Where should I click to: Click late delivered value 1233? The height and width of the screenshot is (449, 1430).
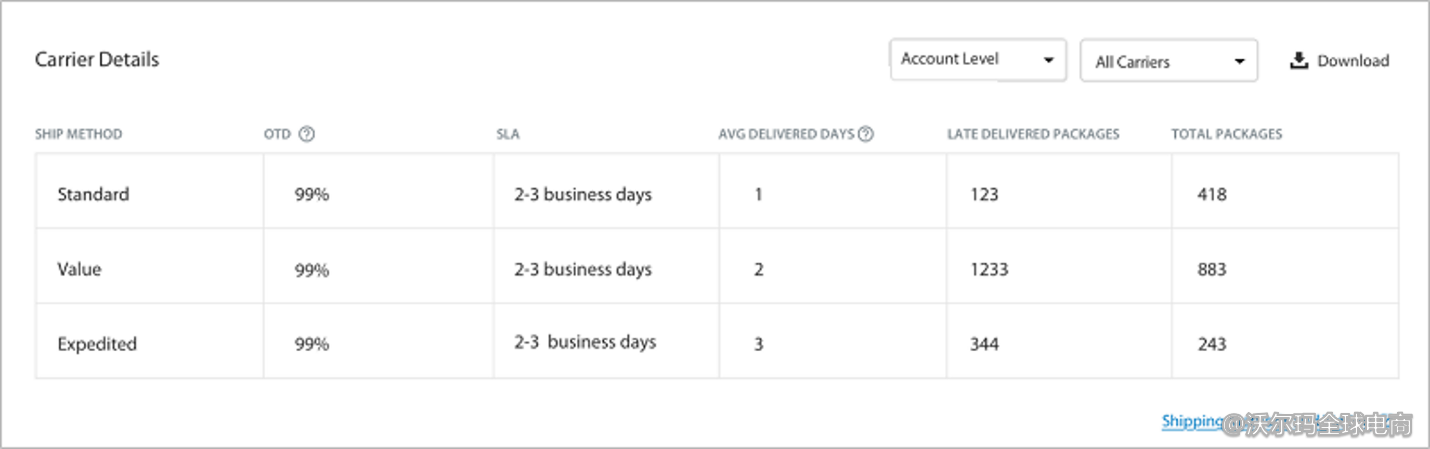pyautogui.click(x=989, y=269)
